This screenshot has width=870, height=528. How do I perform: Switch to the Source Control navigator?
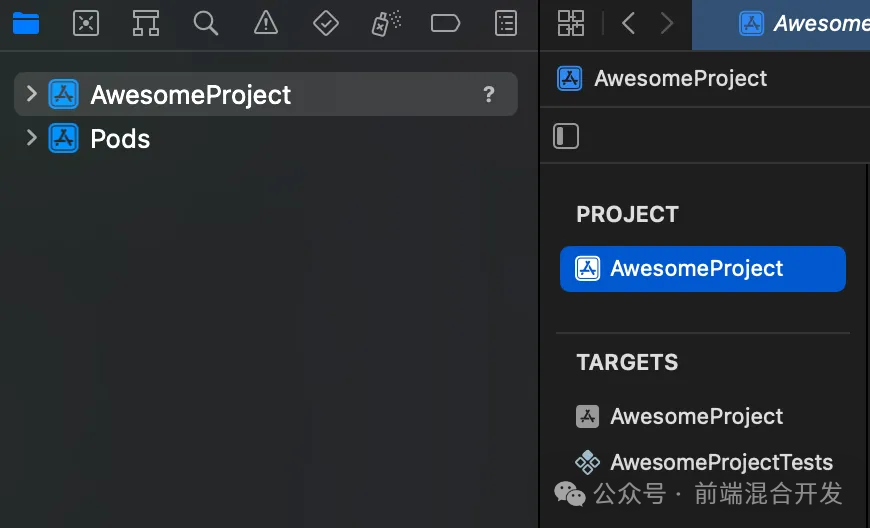[x=86, y=23]
